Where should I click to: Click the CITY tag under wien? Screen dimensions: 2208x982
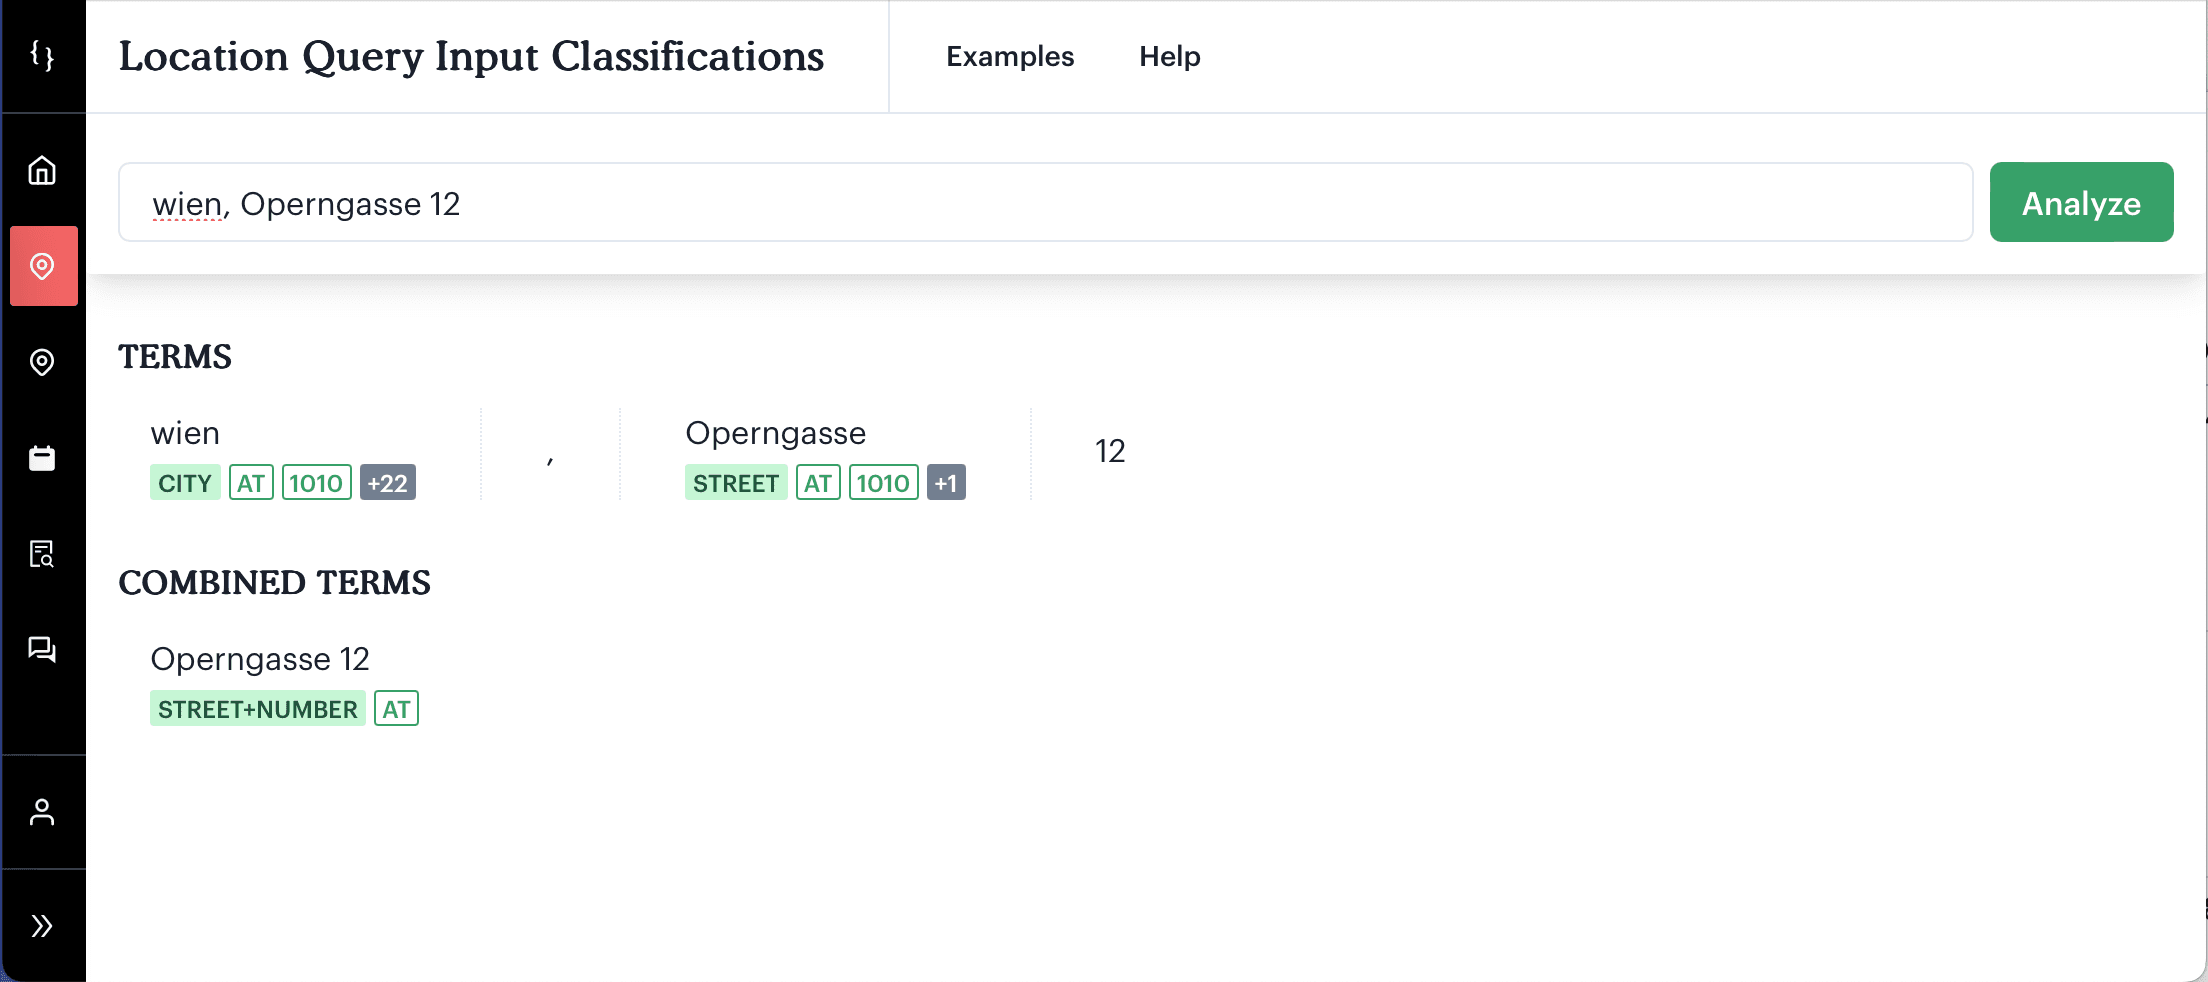(185, 483)
